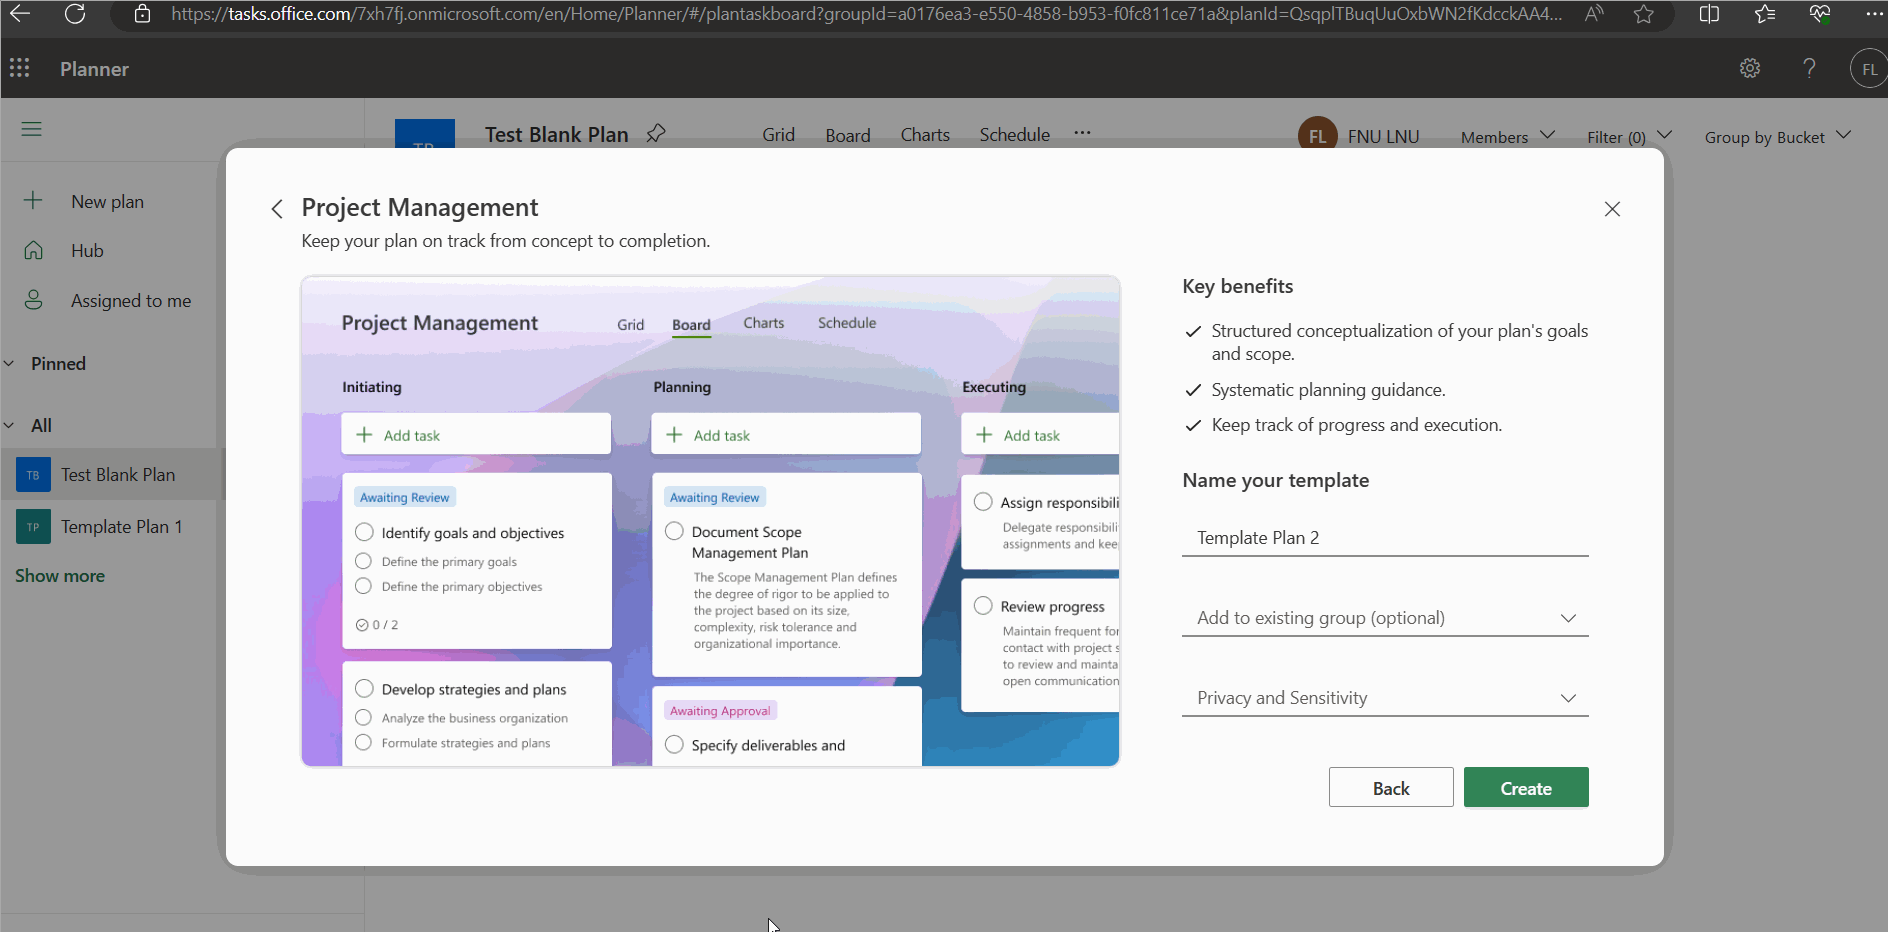Click the FL member avatar by FNU LNU
The height and width of the screenshot is (932, 1888).
tap(1318, 135)
